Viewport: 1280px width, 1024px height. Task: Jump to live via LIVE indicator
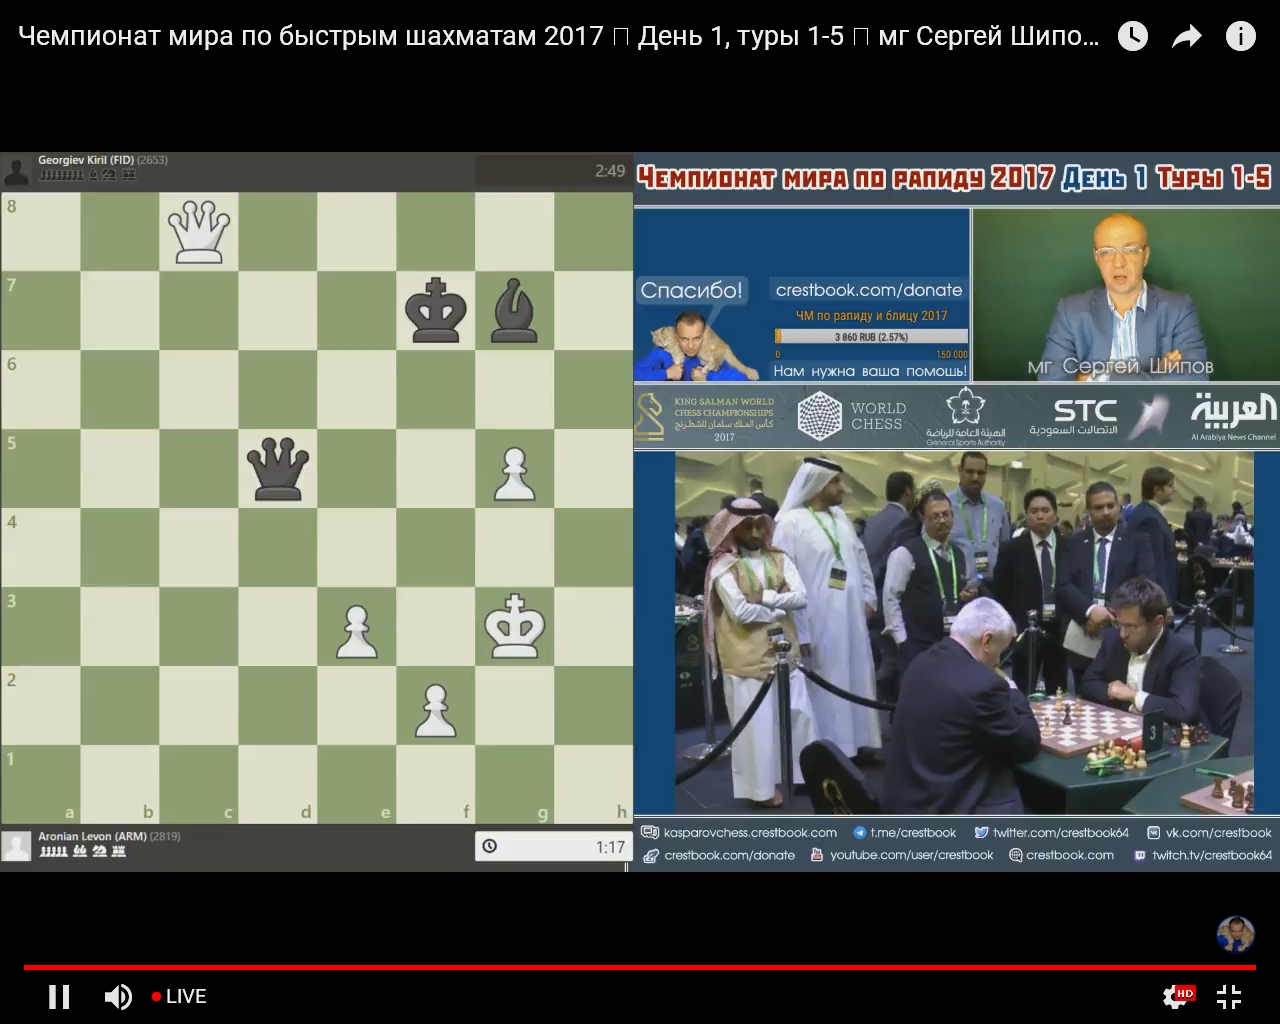click(x=179, y=996)
